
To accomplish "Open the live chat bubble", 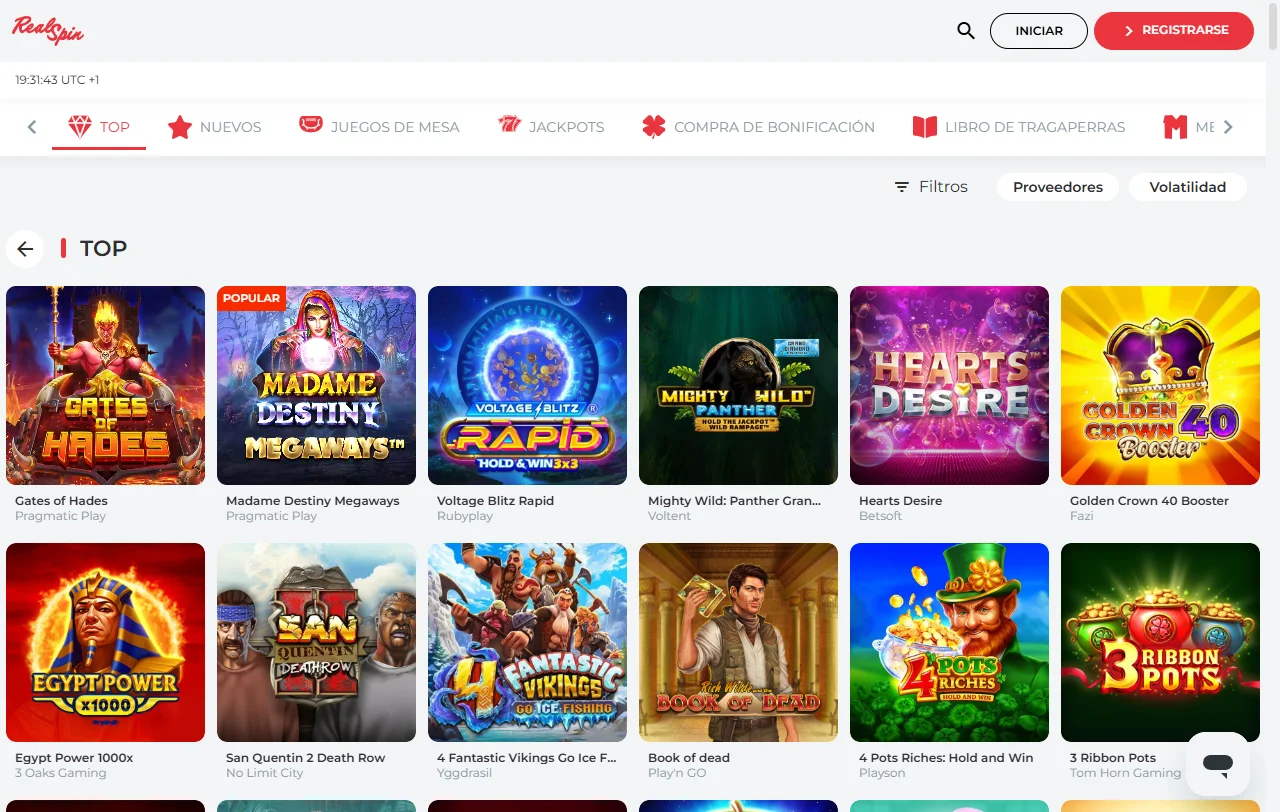I will 1218,764.
